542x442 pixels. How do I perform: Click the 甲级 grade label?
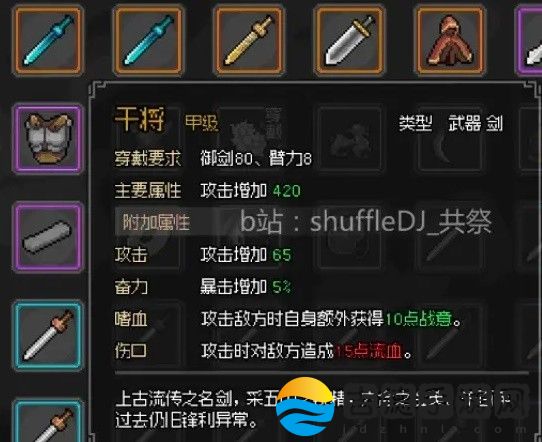pos(202,123)
